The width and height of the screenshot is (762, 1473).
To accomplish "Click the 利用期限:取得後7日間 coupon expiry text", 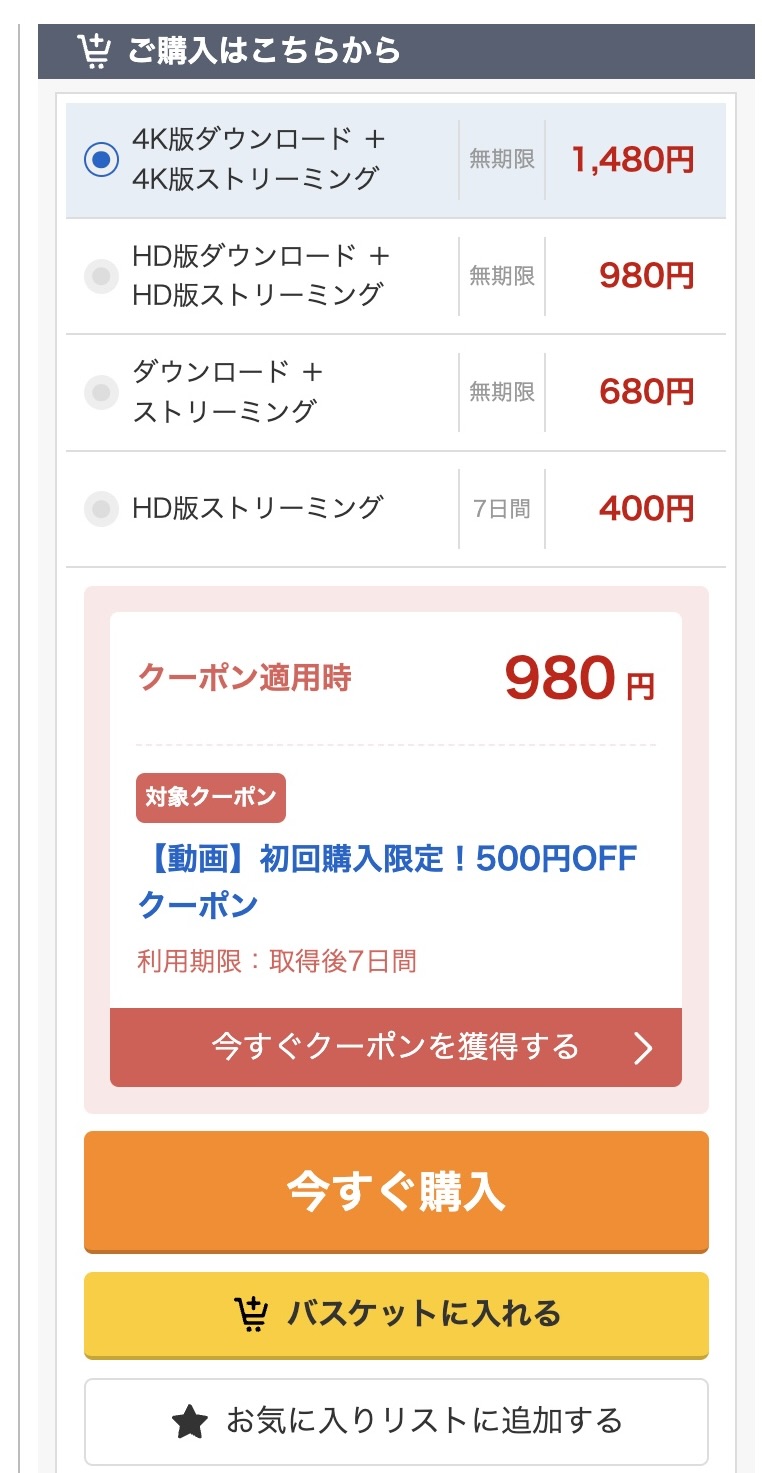I will [276, 962].
